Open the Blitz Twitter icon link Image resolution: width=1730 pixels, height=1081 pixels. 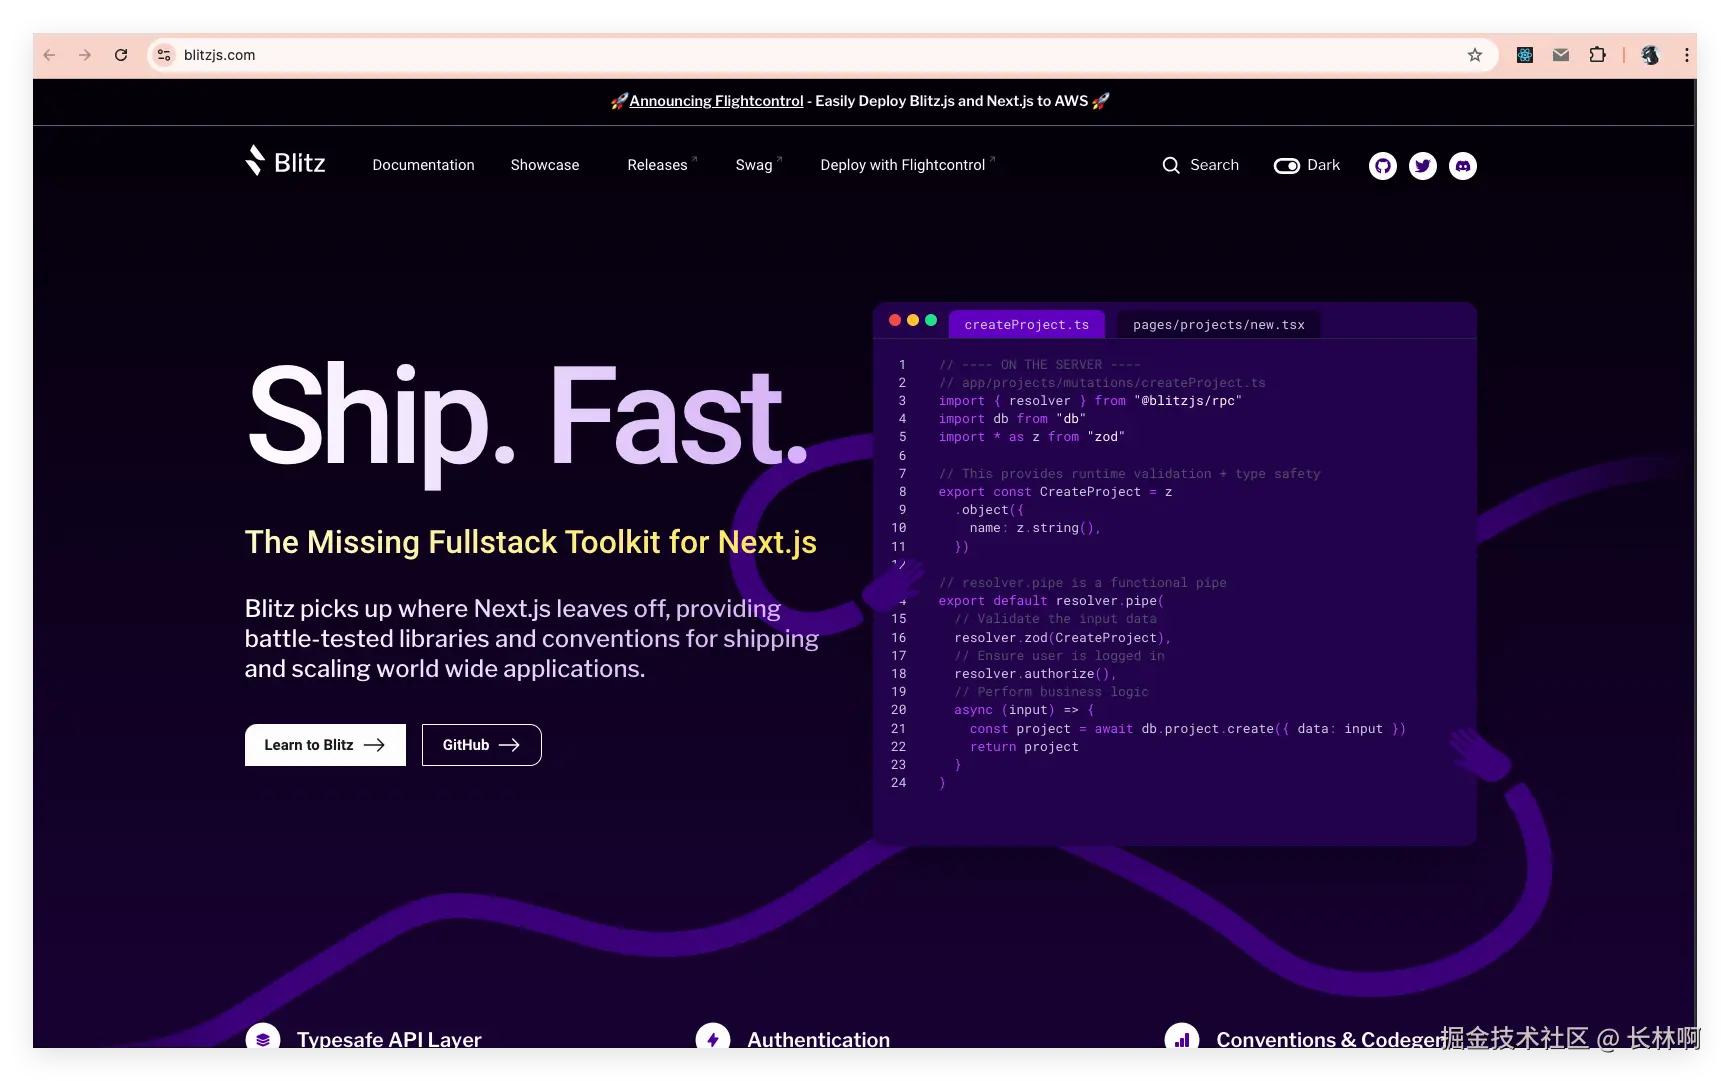(1423, 166)
